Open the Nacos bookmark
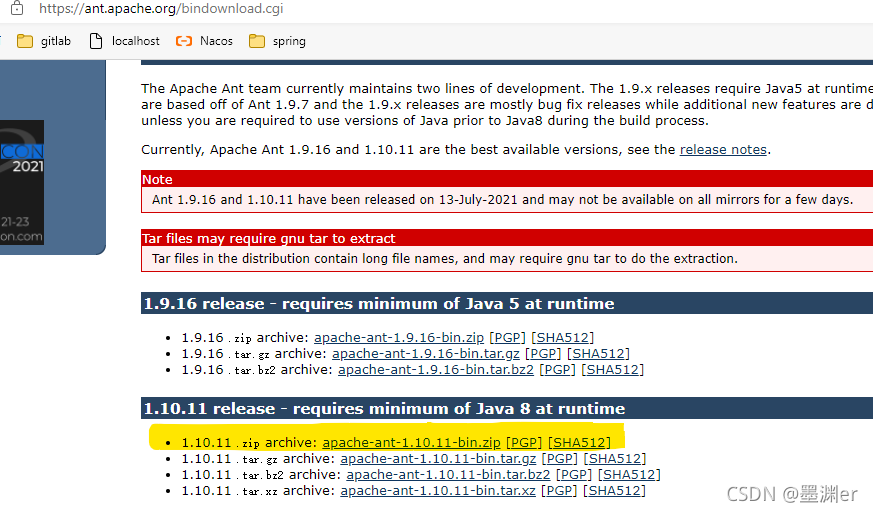The height and width of the screenshot is (512, 873). point(204,41)
